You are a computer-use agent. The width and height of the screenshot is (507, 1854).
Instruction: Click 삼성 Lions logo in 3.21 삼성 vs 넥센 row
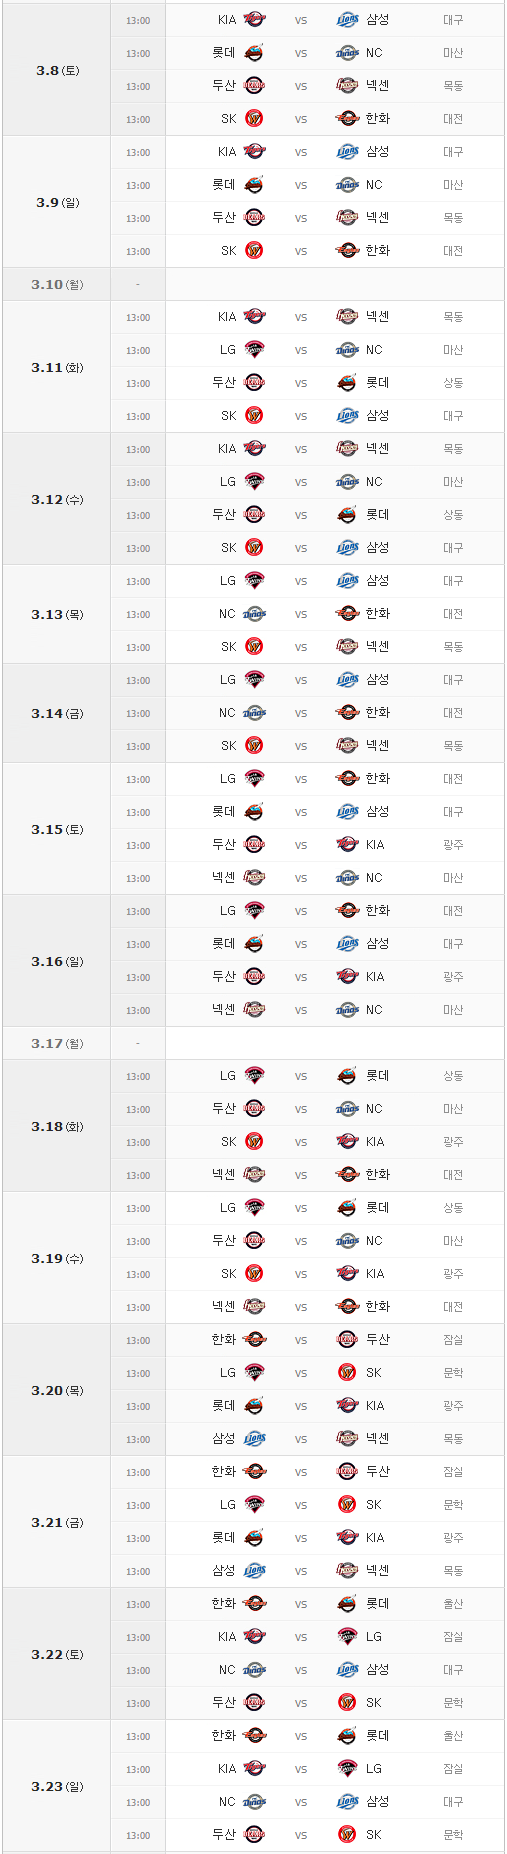click(x=254, y=1571)
